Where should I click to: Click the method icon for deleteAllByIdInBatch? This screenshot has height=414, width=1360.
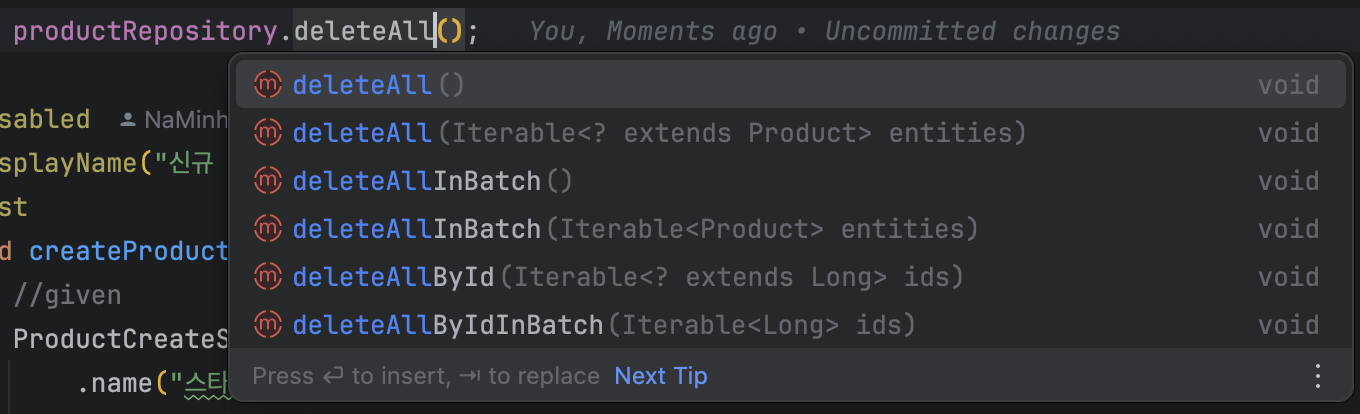[x=267, y=325]
